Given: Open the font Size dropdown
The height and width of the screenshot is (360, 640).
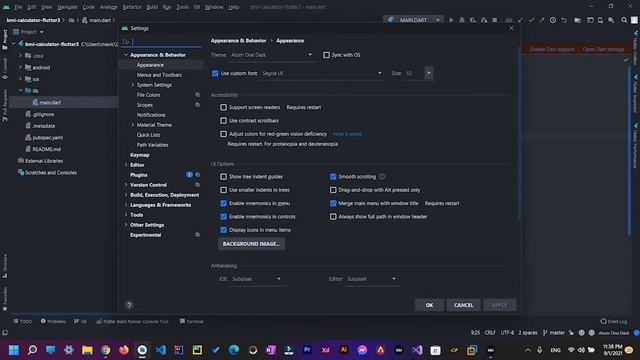Looking at the screenshot, I should [429, 73].
